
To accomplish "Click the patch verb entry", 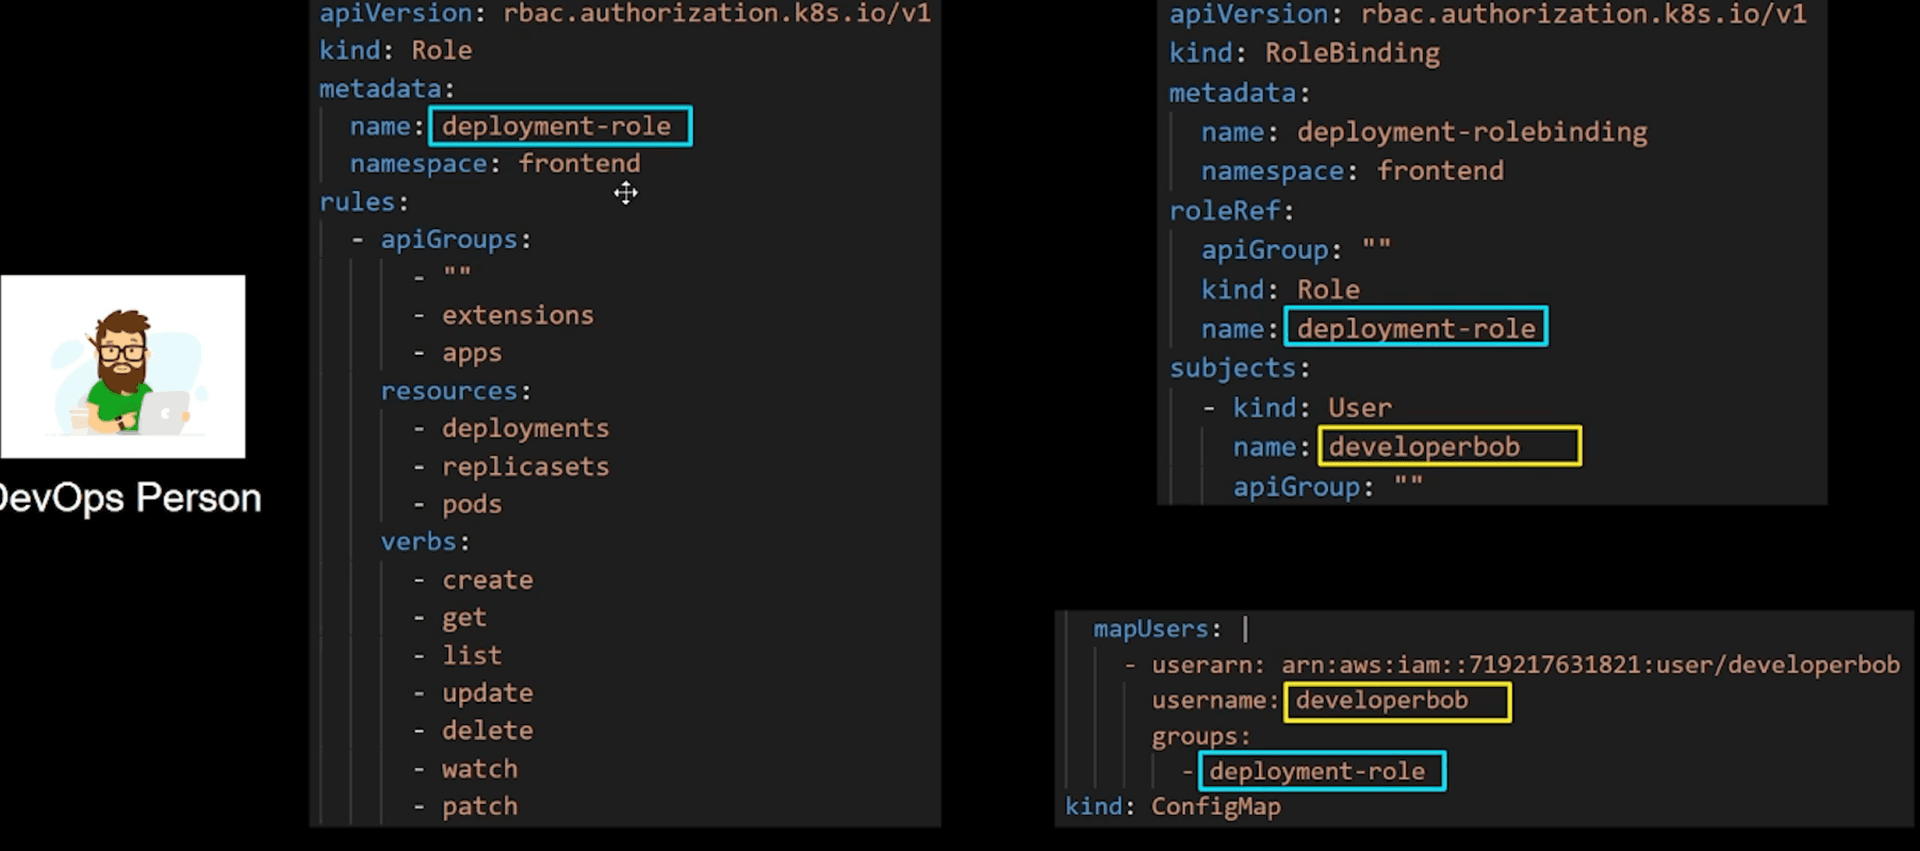I will click(480, 806).
